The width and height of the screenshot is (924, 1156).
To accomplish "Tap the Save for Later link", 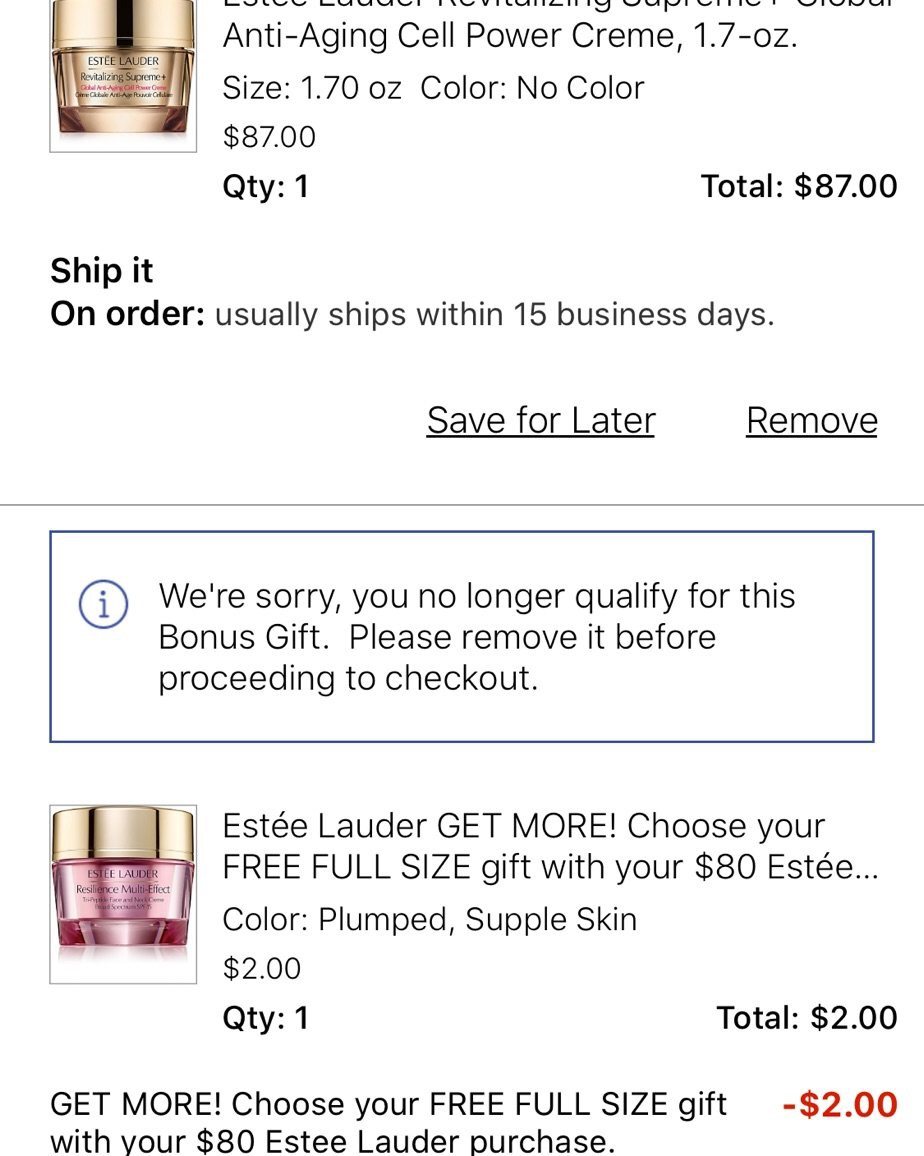I will point(540,421).
